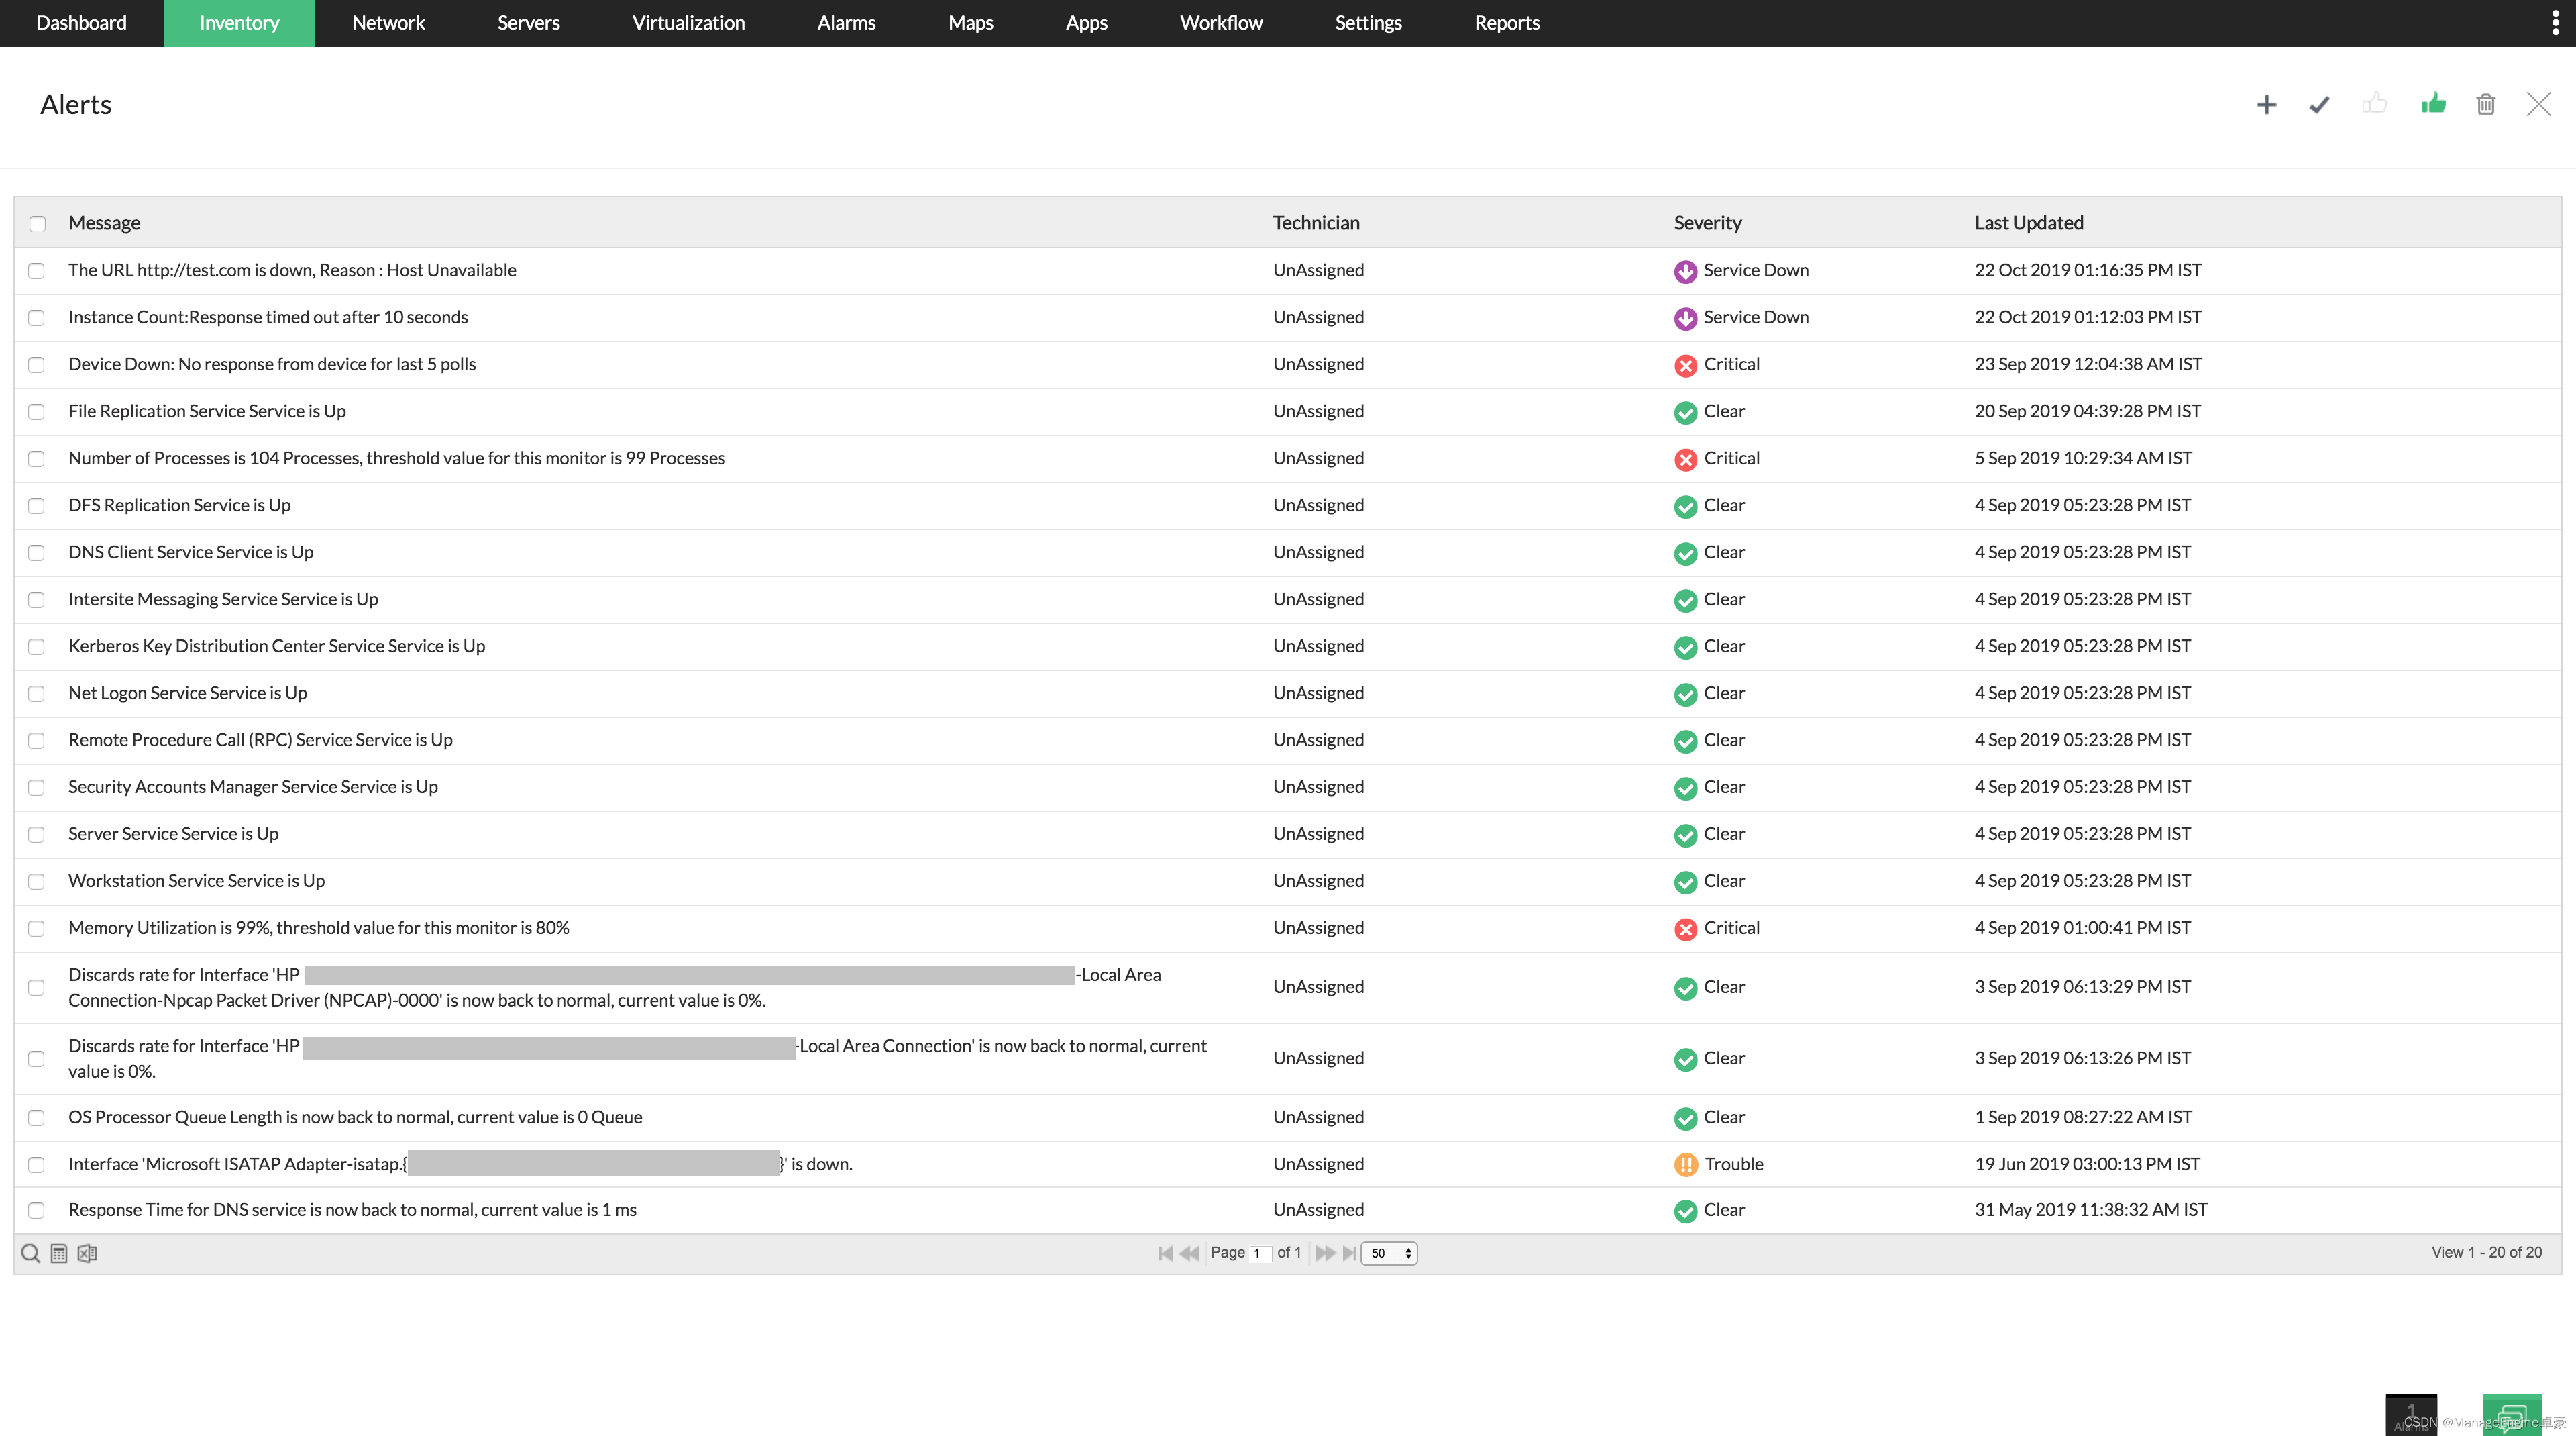Click the thumbs up approval icon
The height and width of the screenshot is (1436, 2576).
click(2433, 104)
